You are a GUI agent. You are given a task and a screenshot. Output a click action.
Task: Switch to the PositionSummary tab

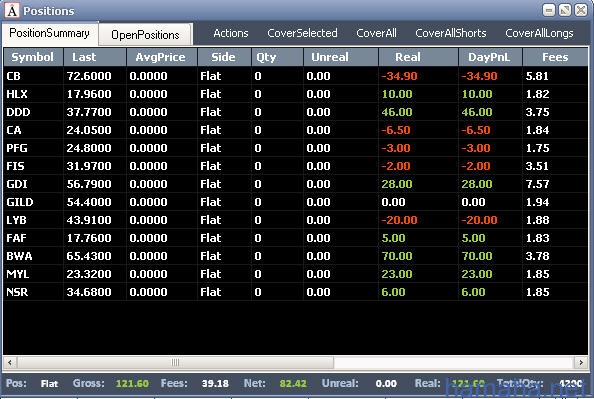(50, 33)
